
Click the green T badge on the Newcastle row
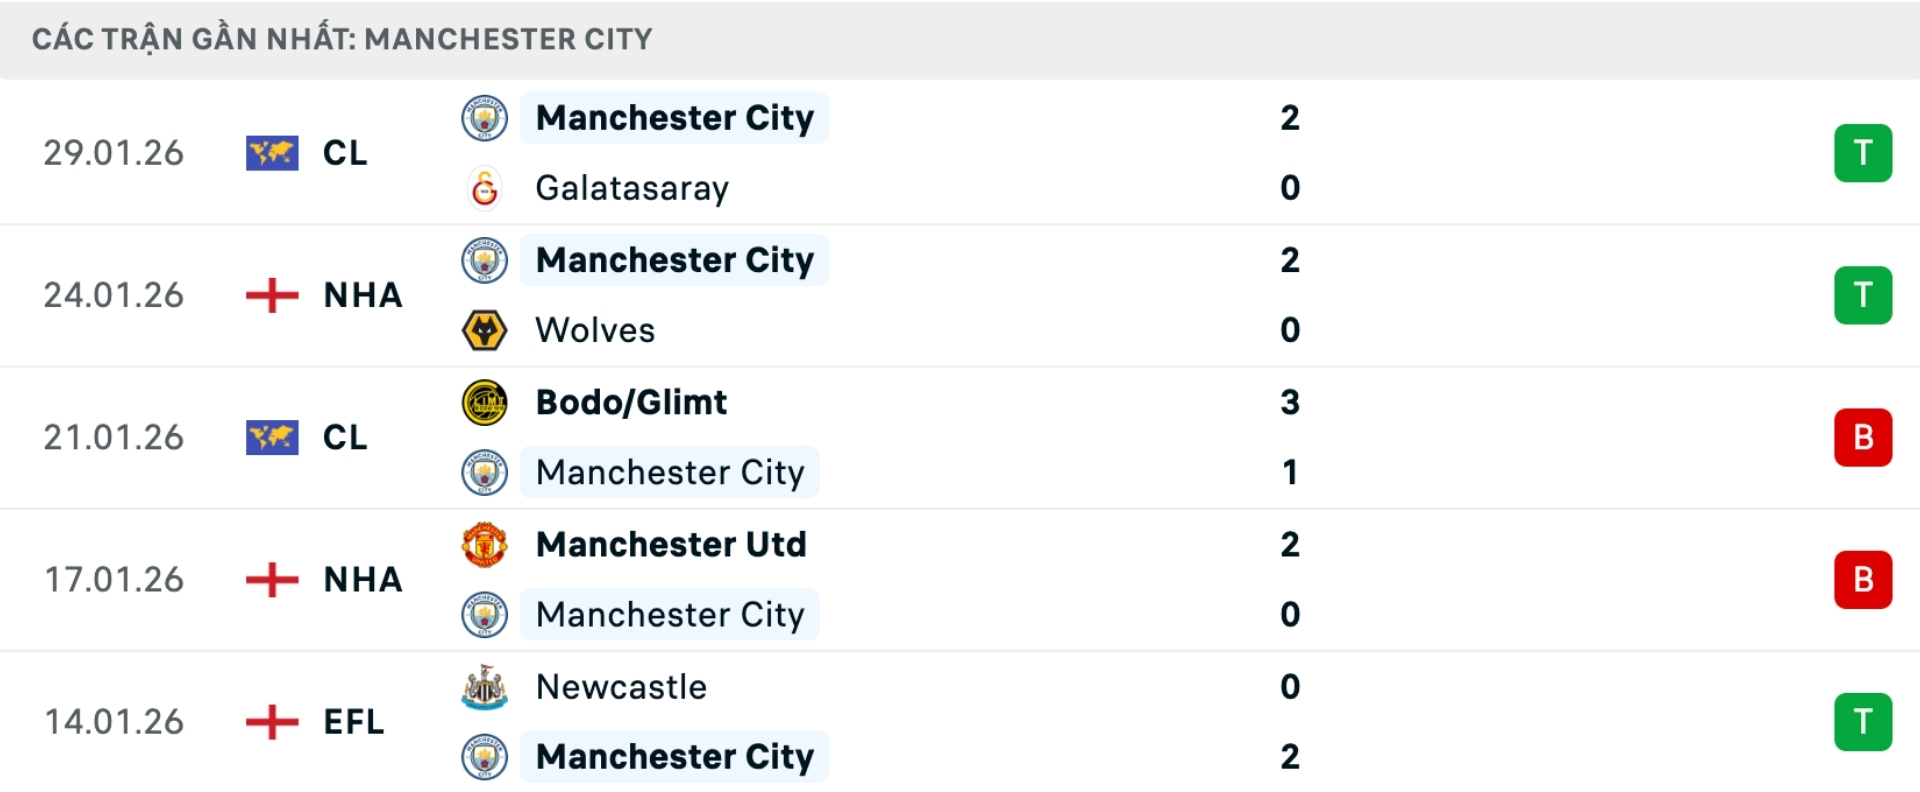tap(1862, 722)
